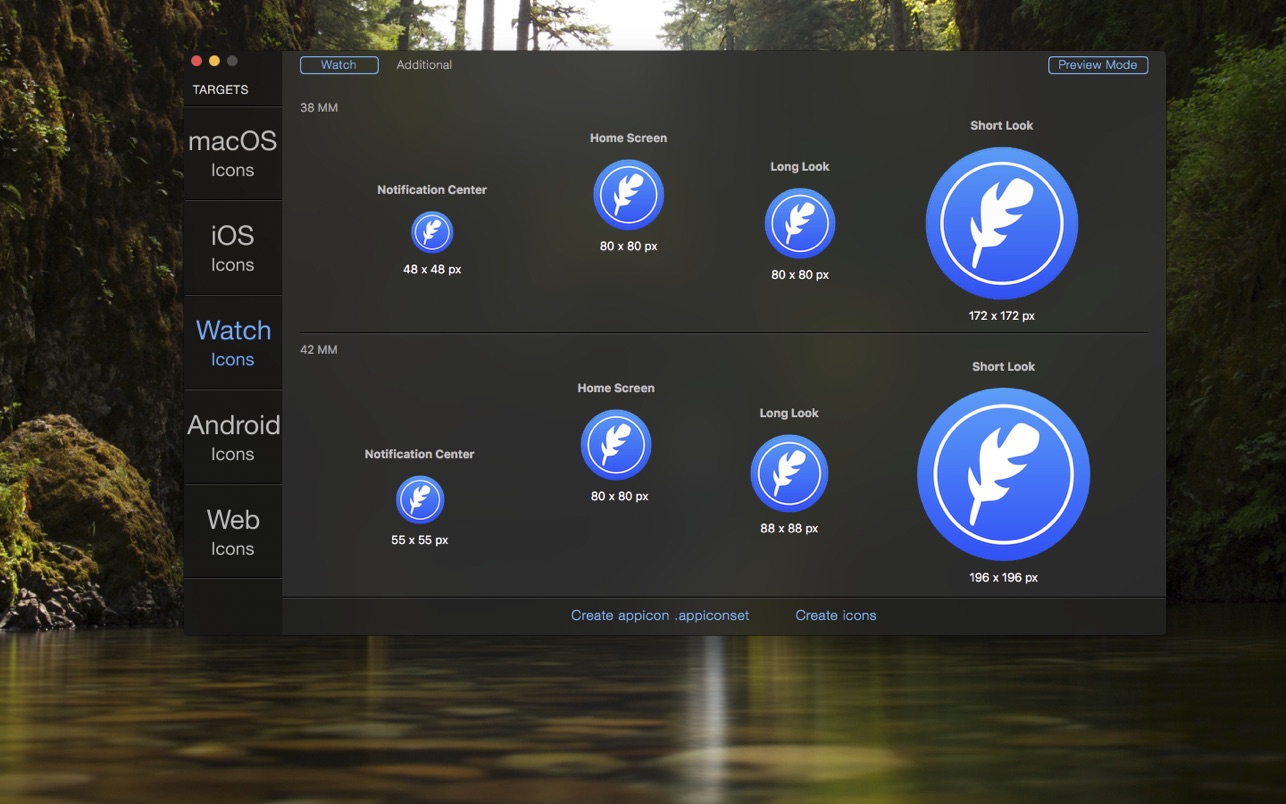Click the 38 MM Short Look feather icon

click(1001, 223)
